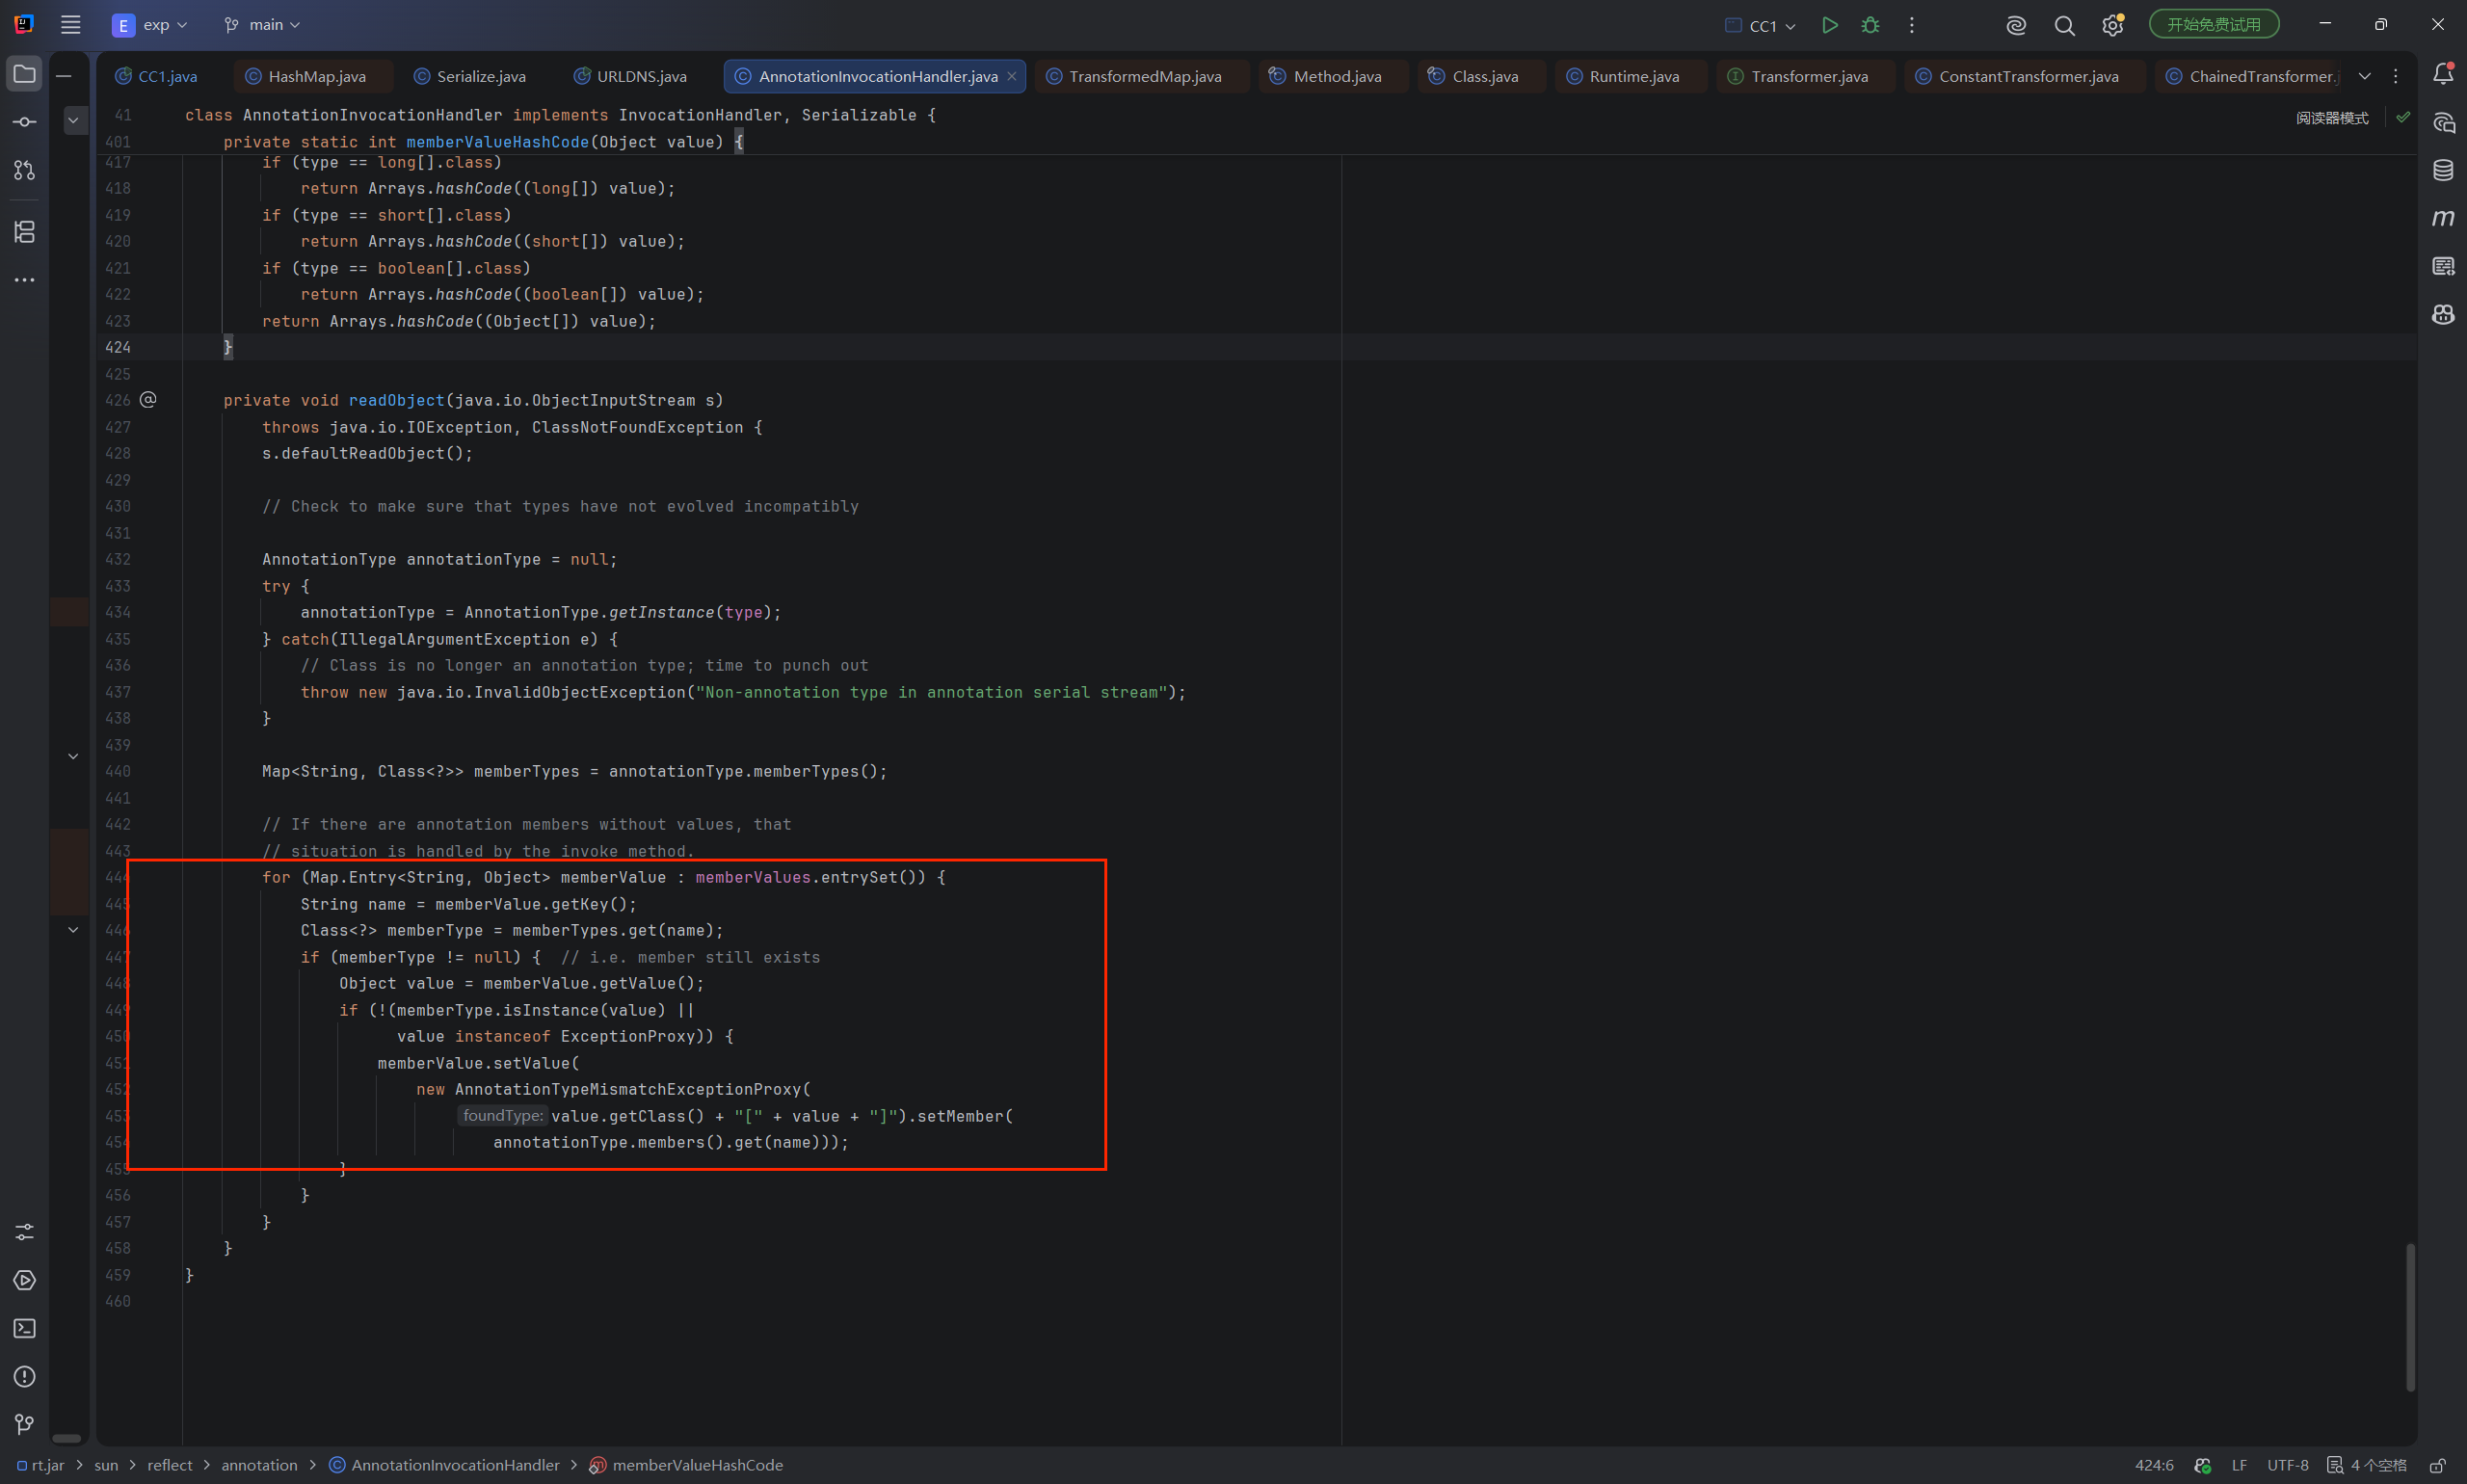Screen dimensions: 2467x1484
Task: Open the main branch dropdown
Action: (x=263, y=25)
